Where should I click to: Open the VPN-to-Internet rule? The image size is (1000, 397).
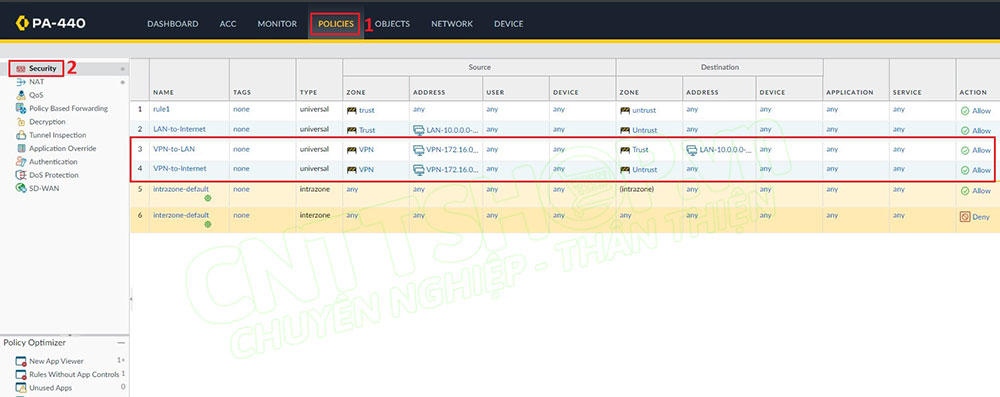point(179,169)
